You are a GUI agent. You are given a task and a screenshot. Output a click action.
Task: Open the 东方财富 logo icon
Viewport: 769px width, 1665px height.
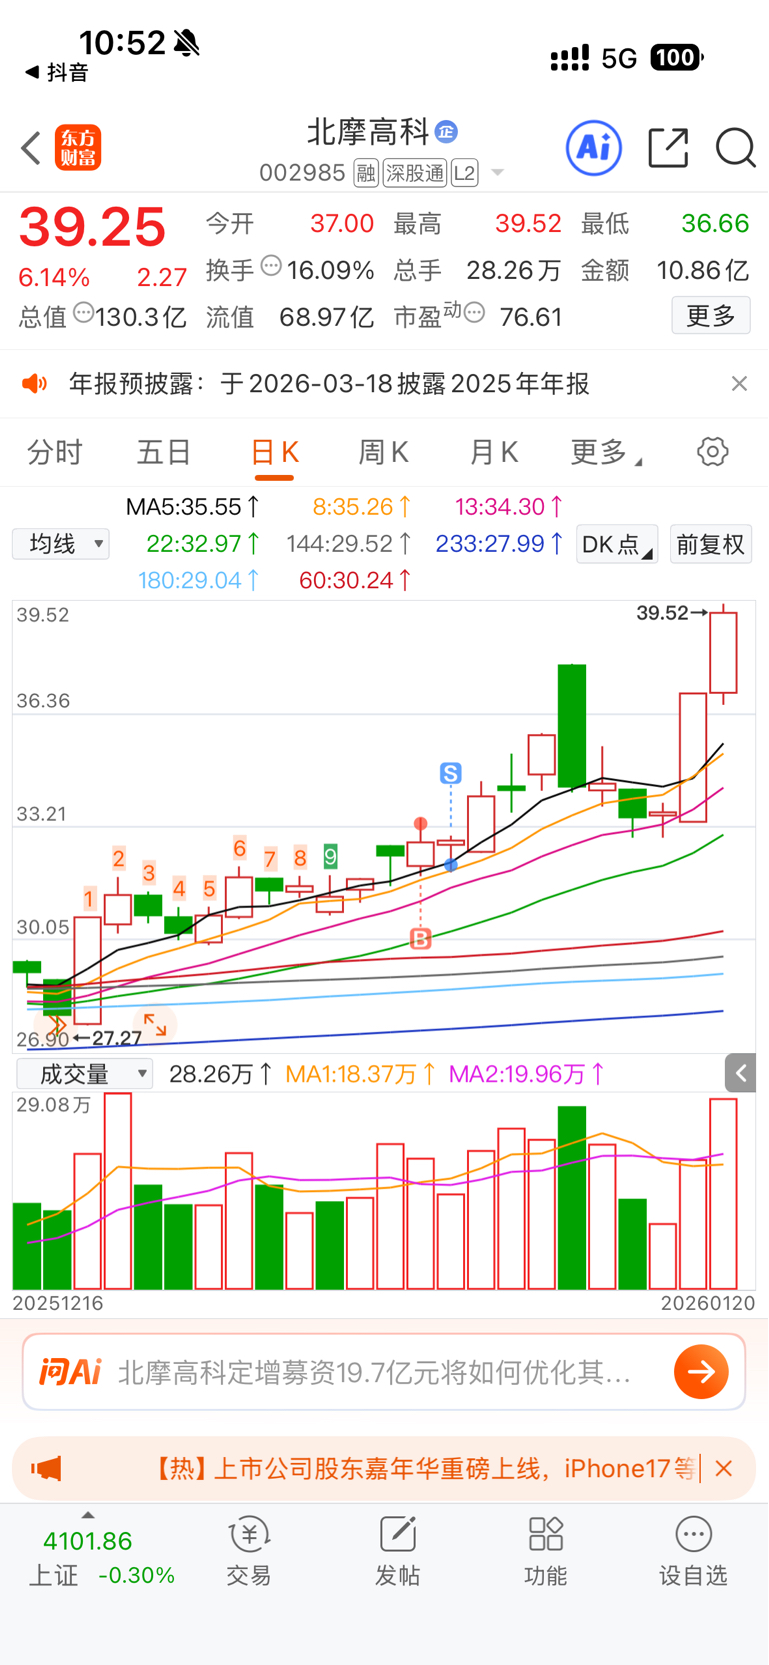pos(78,148)
